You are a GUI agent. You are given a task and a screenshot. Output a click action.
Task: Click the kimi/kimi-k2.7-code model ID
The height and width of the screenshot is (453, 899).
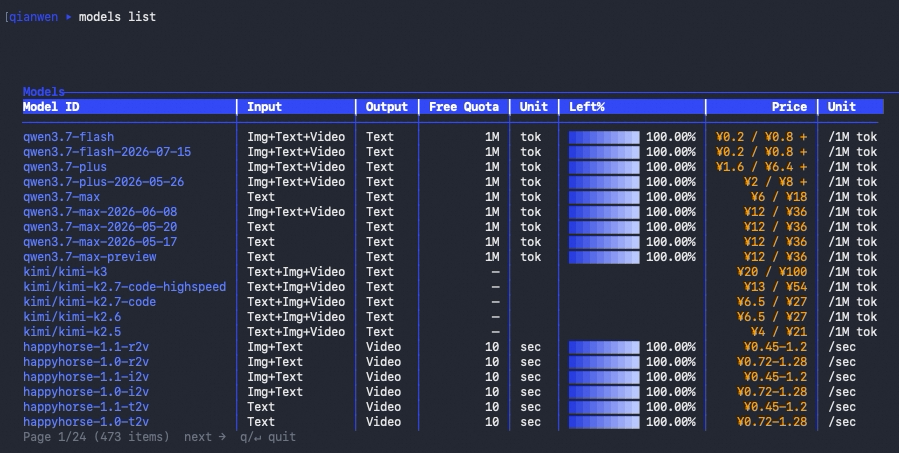pos(89,302)
